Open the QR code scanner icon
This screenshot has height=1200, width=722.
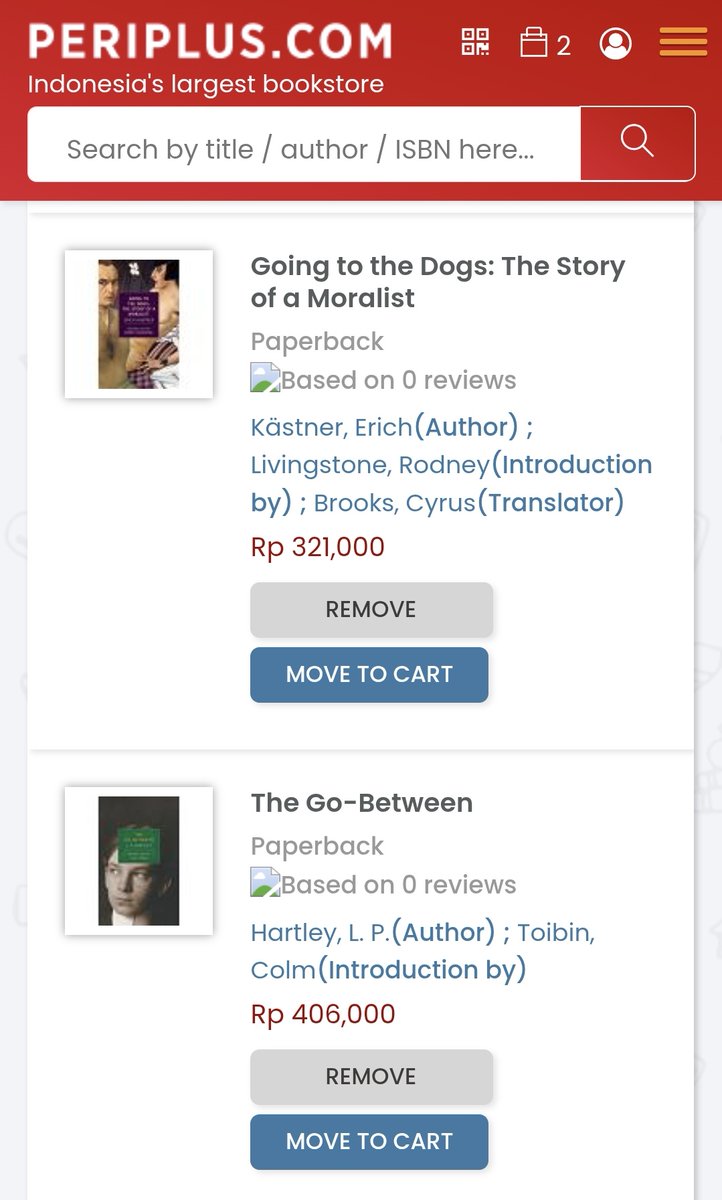pos(475,43)
